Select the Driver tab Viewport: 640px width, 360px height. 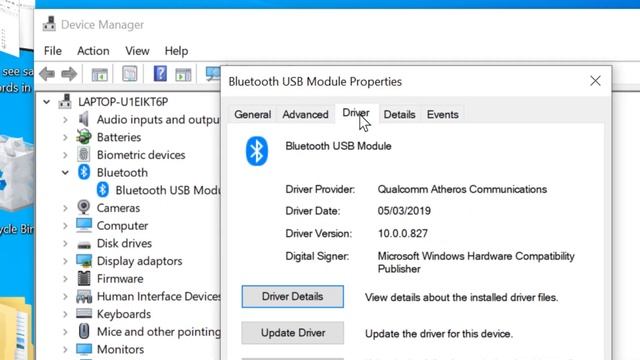point(356,113)
